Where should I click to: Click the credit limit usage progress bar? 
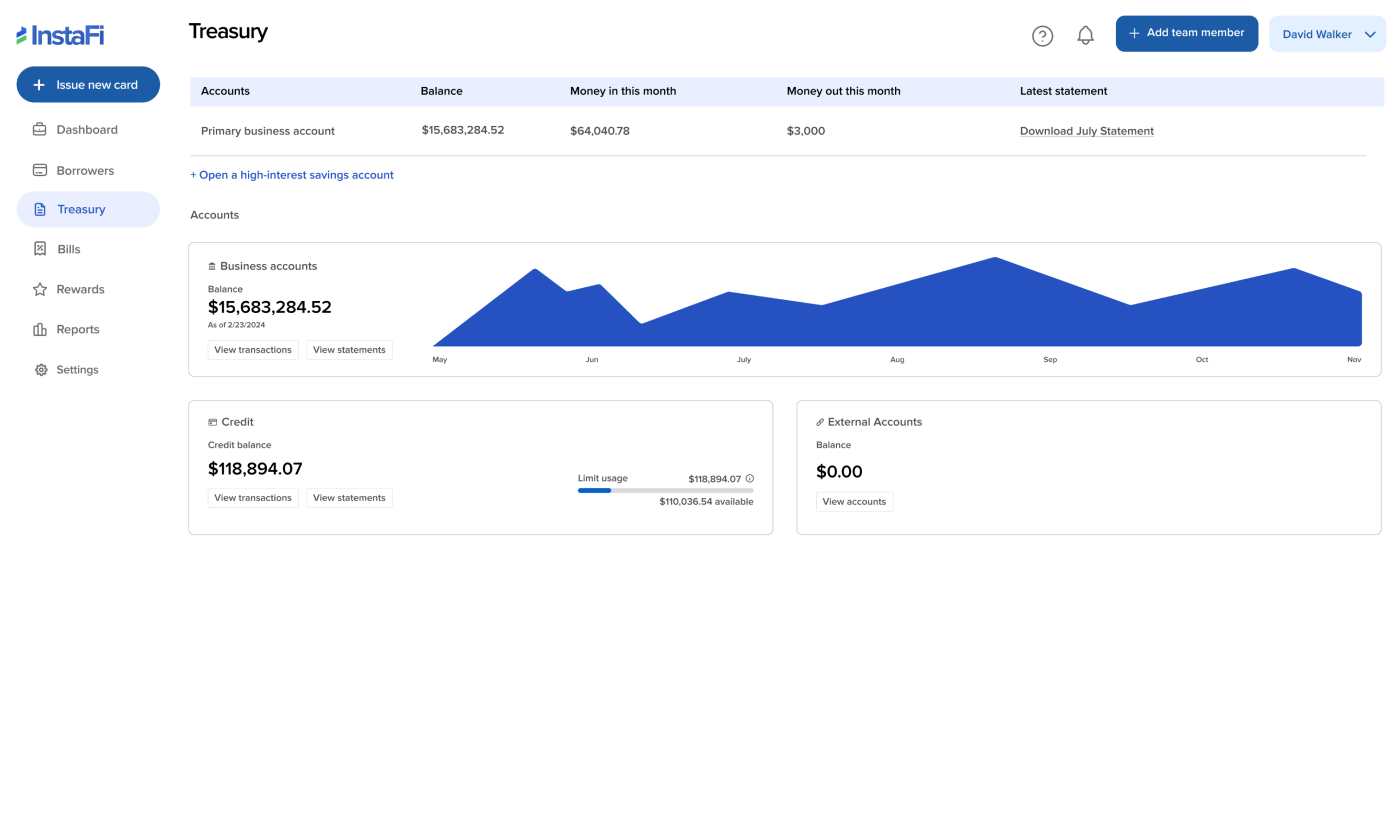[665, 490]
